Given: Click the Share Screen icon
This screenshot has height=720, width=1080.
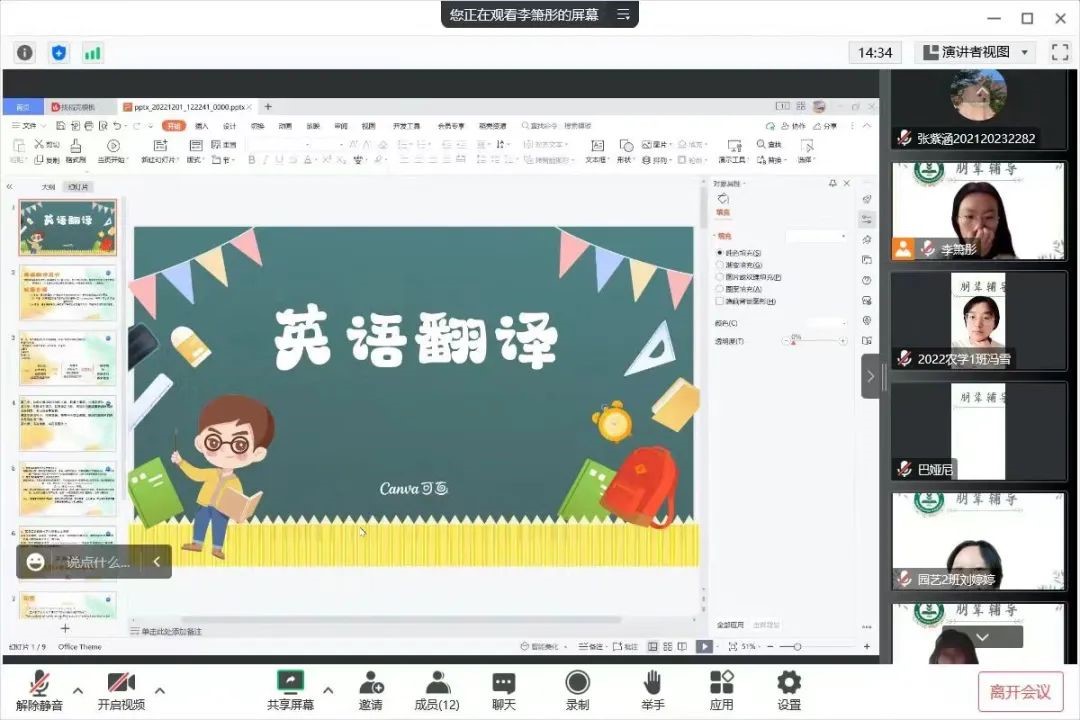Looking at the screenshot, I should (x=290, y=683).
